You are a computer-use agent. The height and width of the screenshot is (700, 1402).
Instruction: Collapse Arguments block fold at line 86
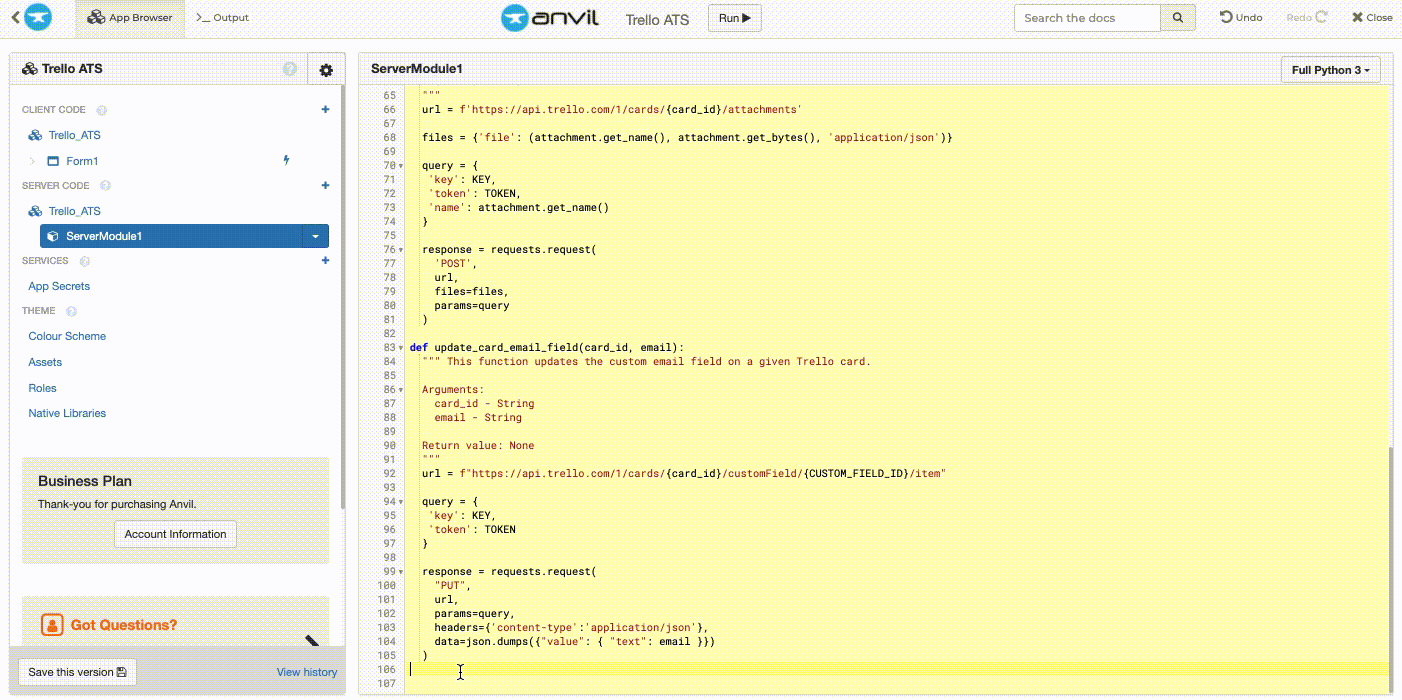click(401, 390)
